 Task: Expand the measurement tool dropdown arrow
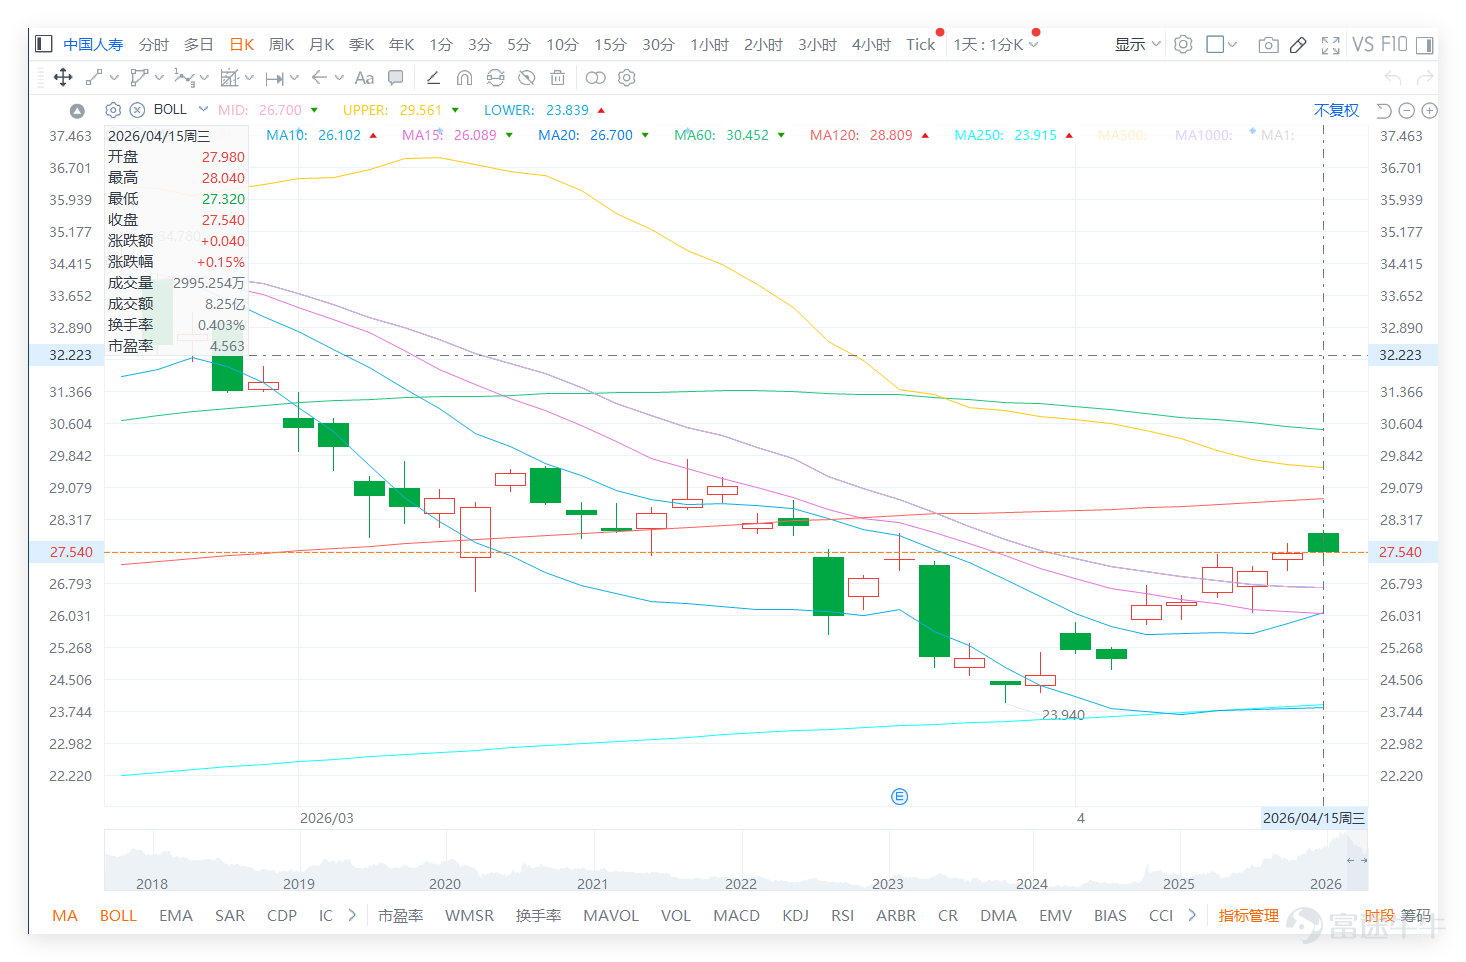[x=249, y=77]
